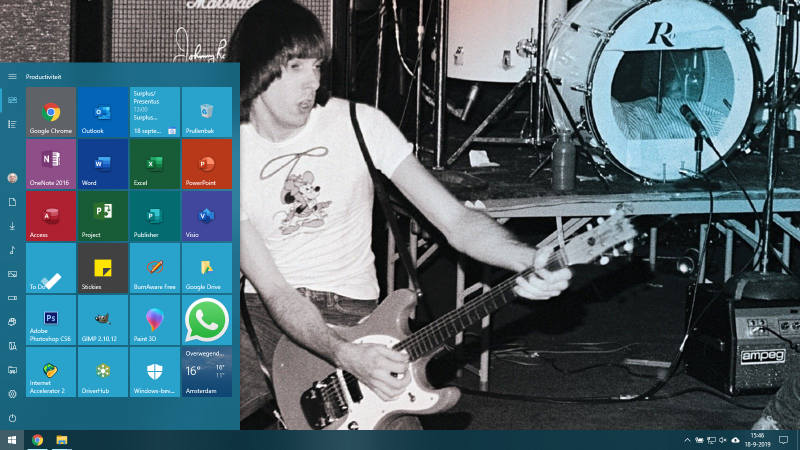Open the Visio tile
The width and height of the screenshot is (800, 450).
tap(207, 216)
